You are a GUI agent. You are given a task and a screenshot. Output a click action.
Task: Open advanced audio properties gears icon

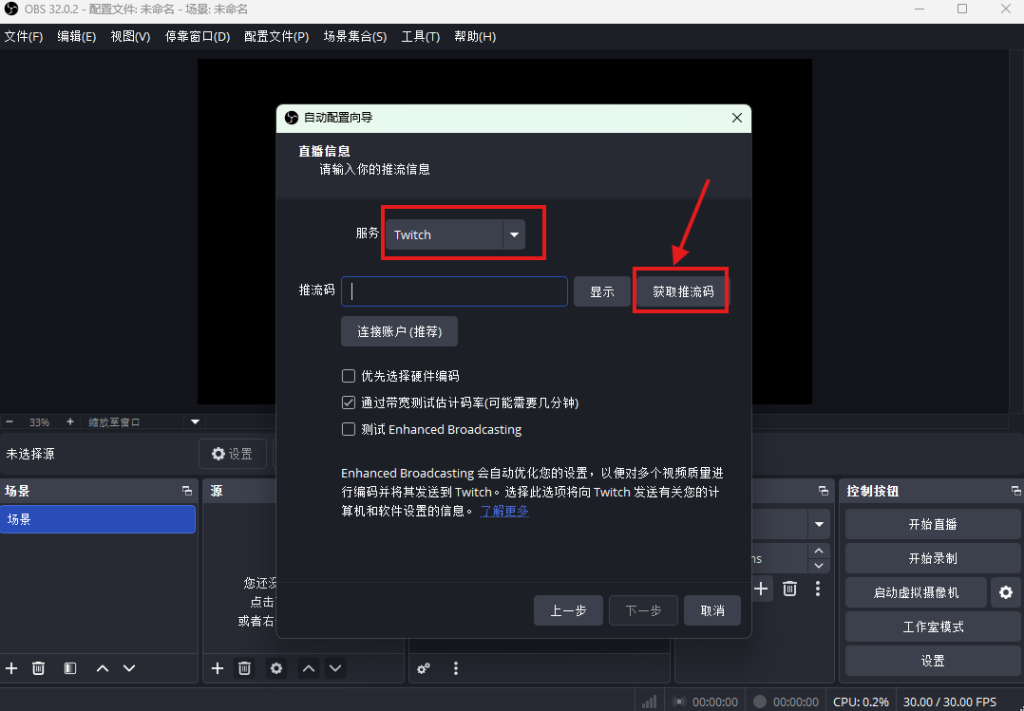coord(424,668)
